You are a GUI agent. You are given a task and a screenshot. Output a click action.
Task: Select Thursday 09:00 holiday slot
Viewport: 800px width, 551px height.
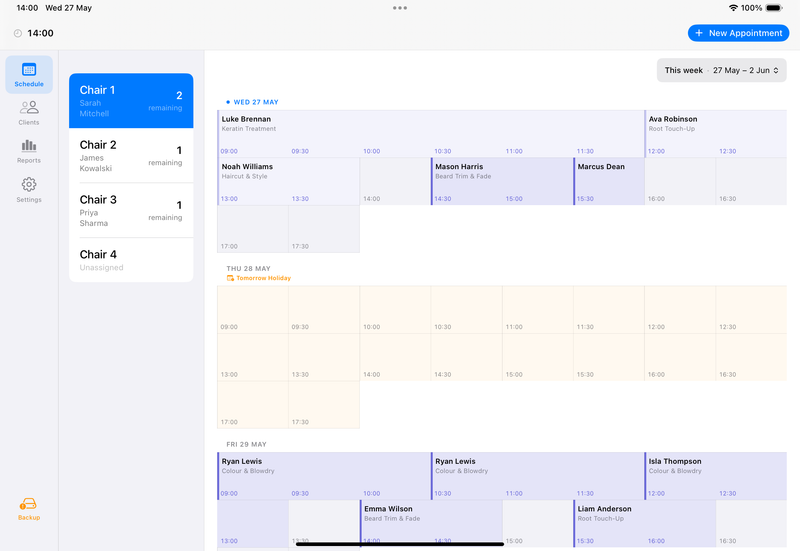point(253,309)
